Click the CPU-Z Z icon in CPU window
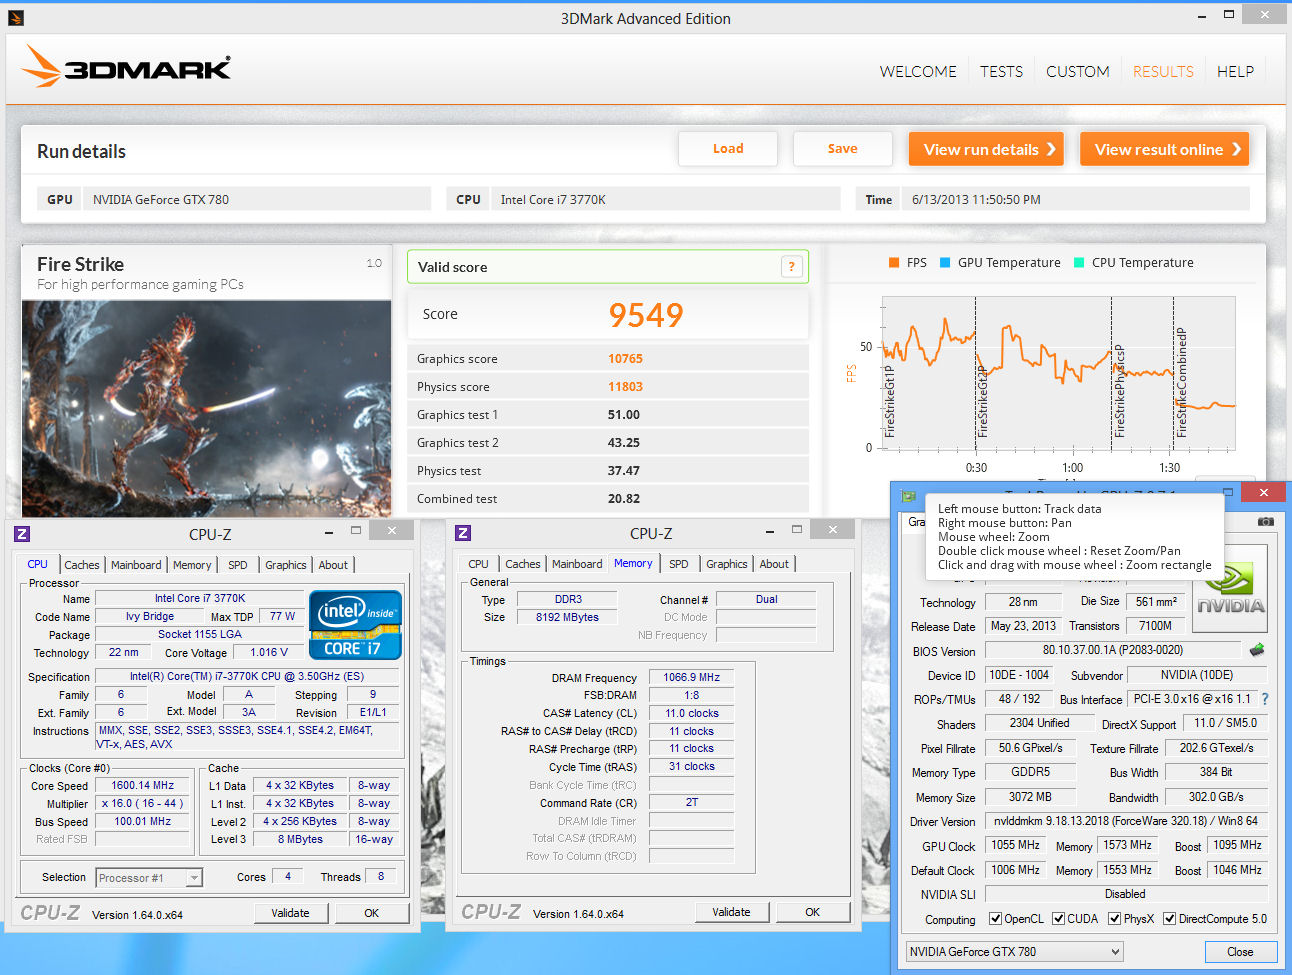Screen dimensions: 1292x975 [x=22, y=534]
